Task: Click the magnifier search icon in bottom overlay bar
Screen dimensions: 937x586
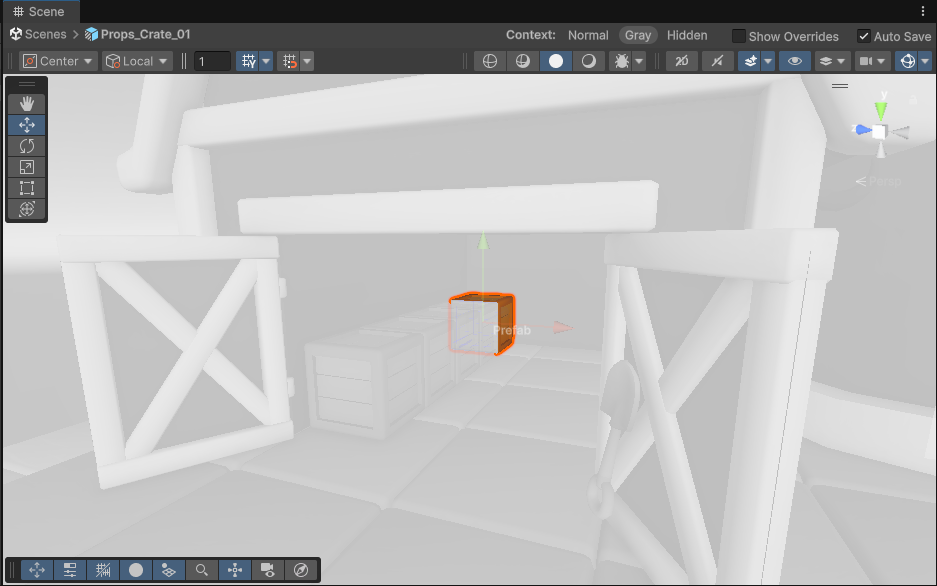Action: (202, 570)
